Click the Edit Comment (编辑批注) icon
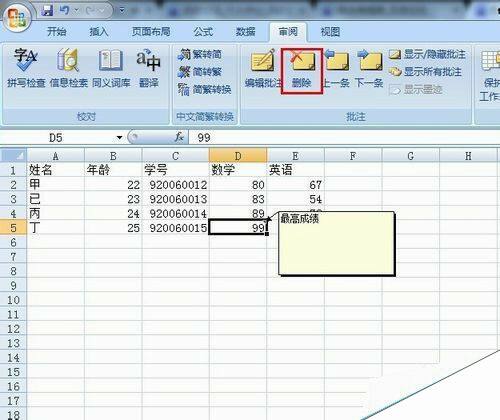The image size is (500, 420). (263, 68)
